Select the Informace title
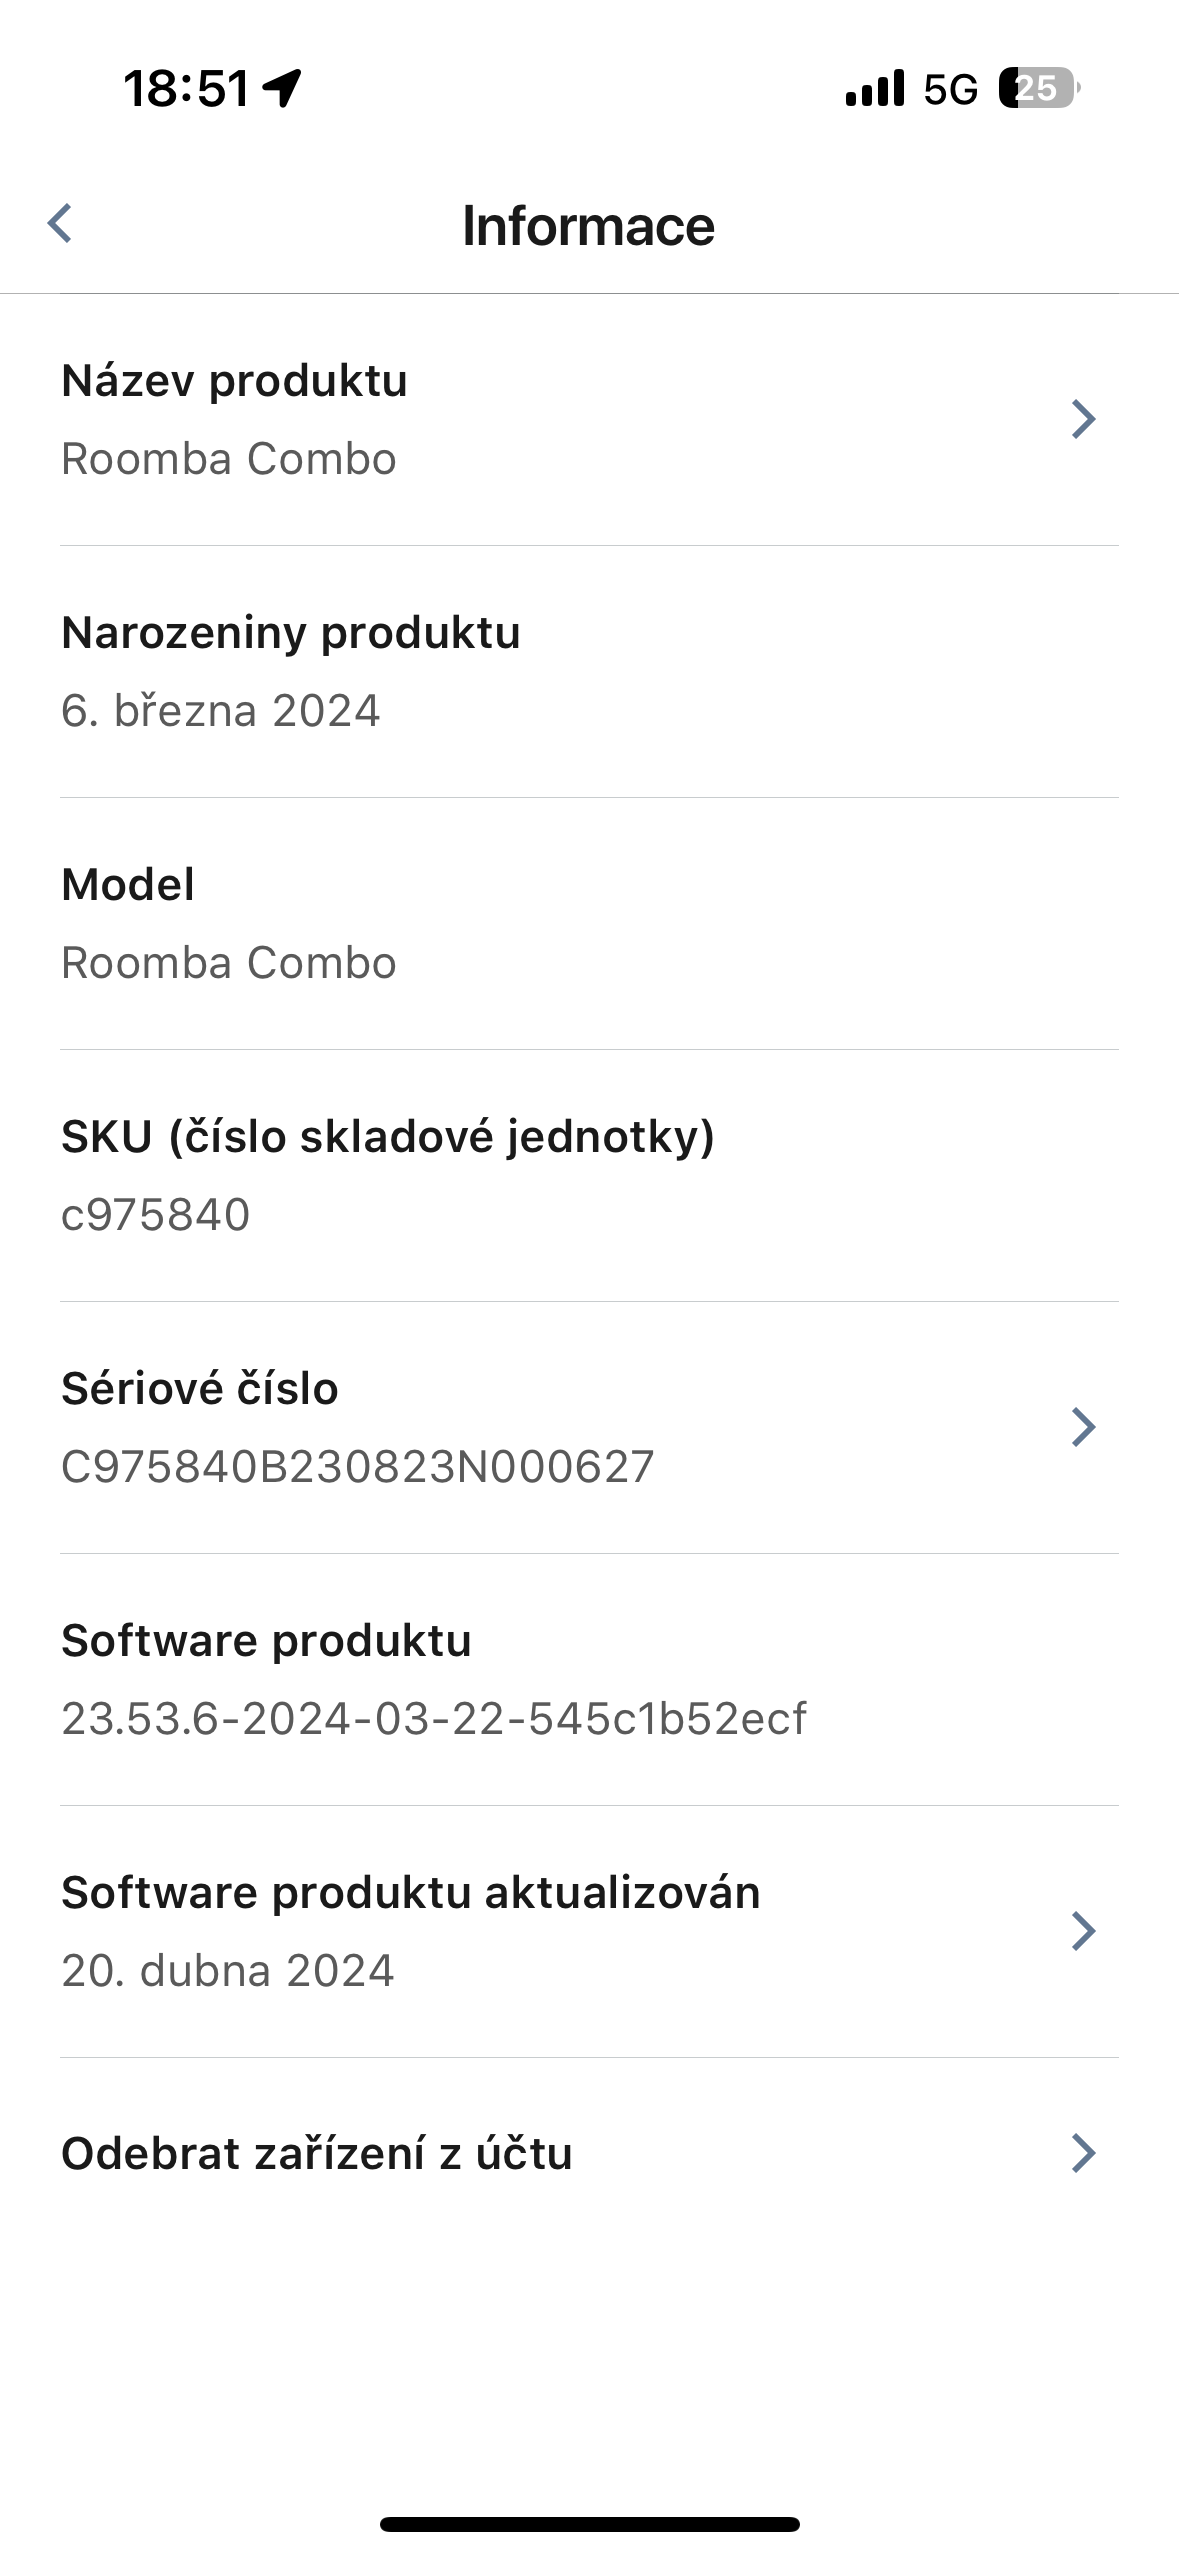Image resolution: width=1179 pixels, height=2556 pixels. (588, 224)
